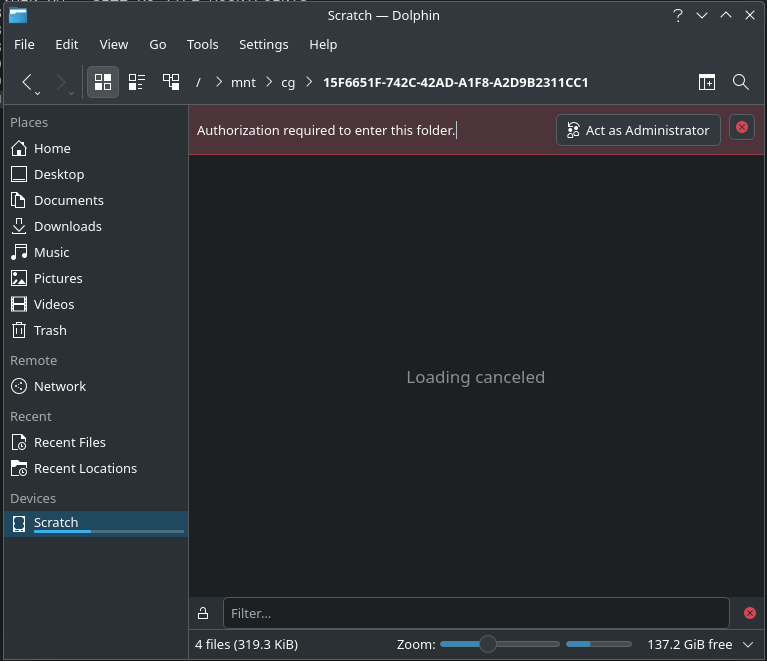Viewport: 767px width, 661px height.
Task: Expand the free space dropdown arrow
Action: 748,645
